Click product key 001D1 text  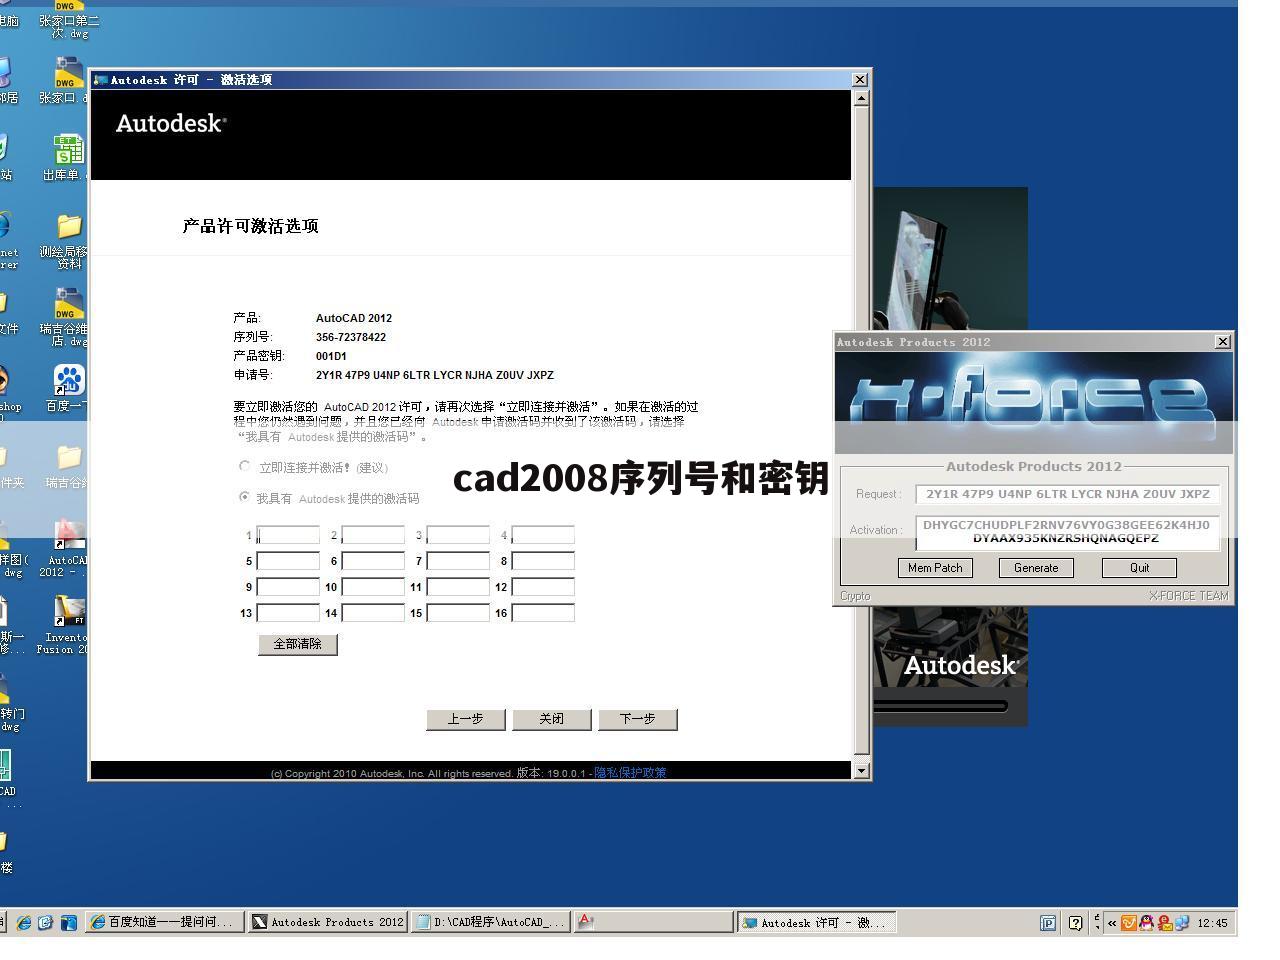click(331, 356)
